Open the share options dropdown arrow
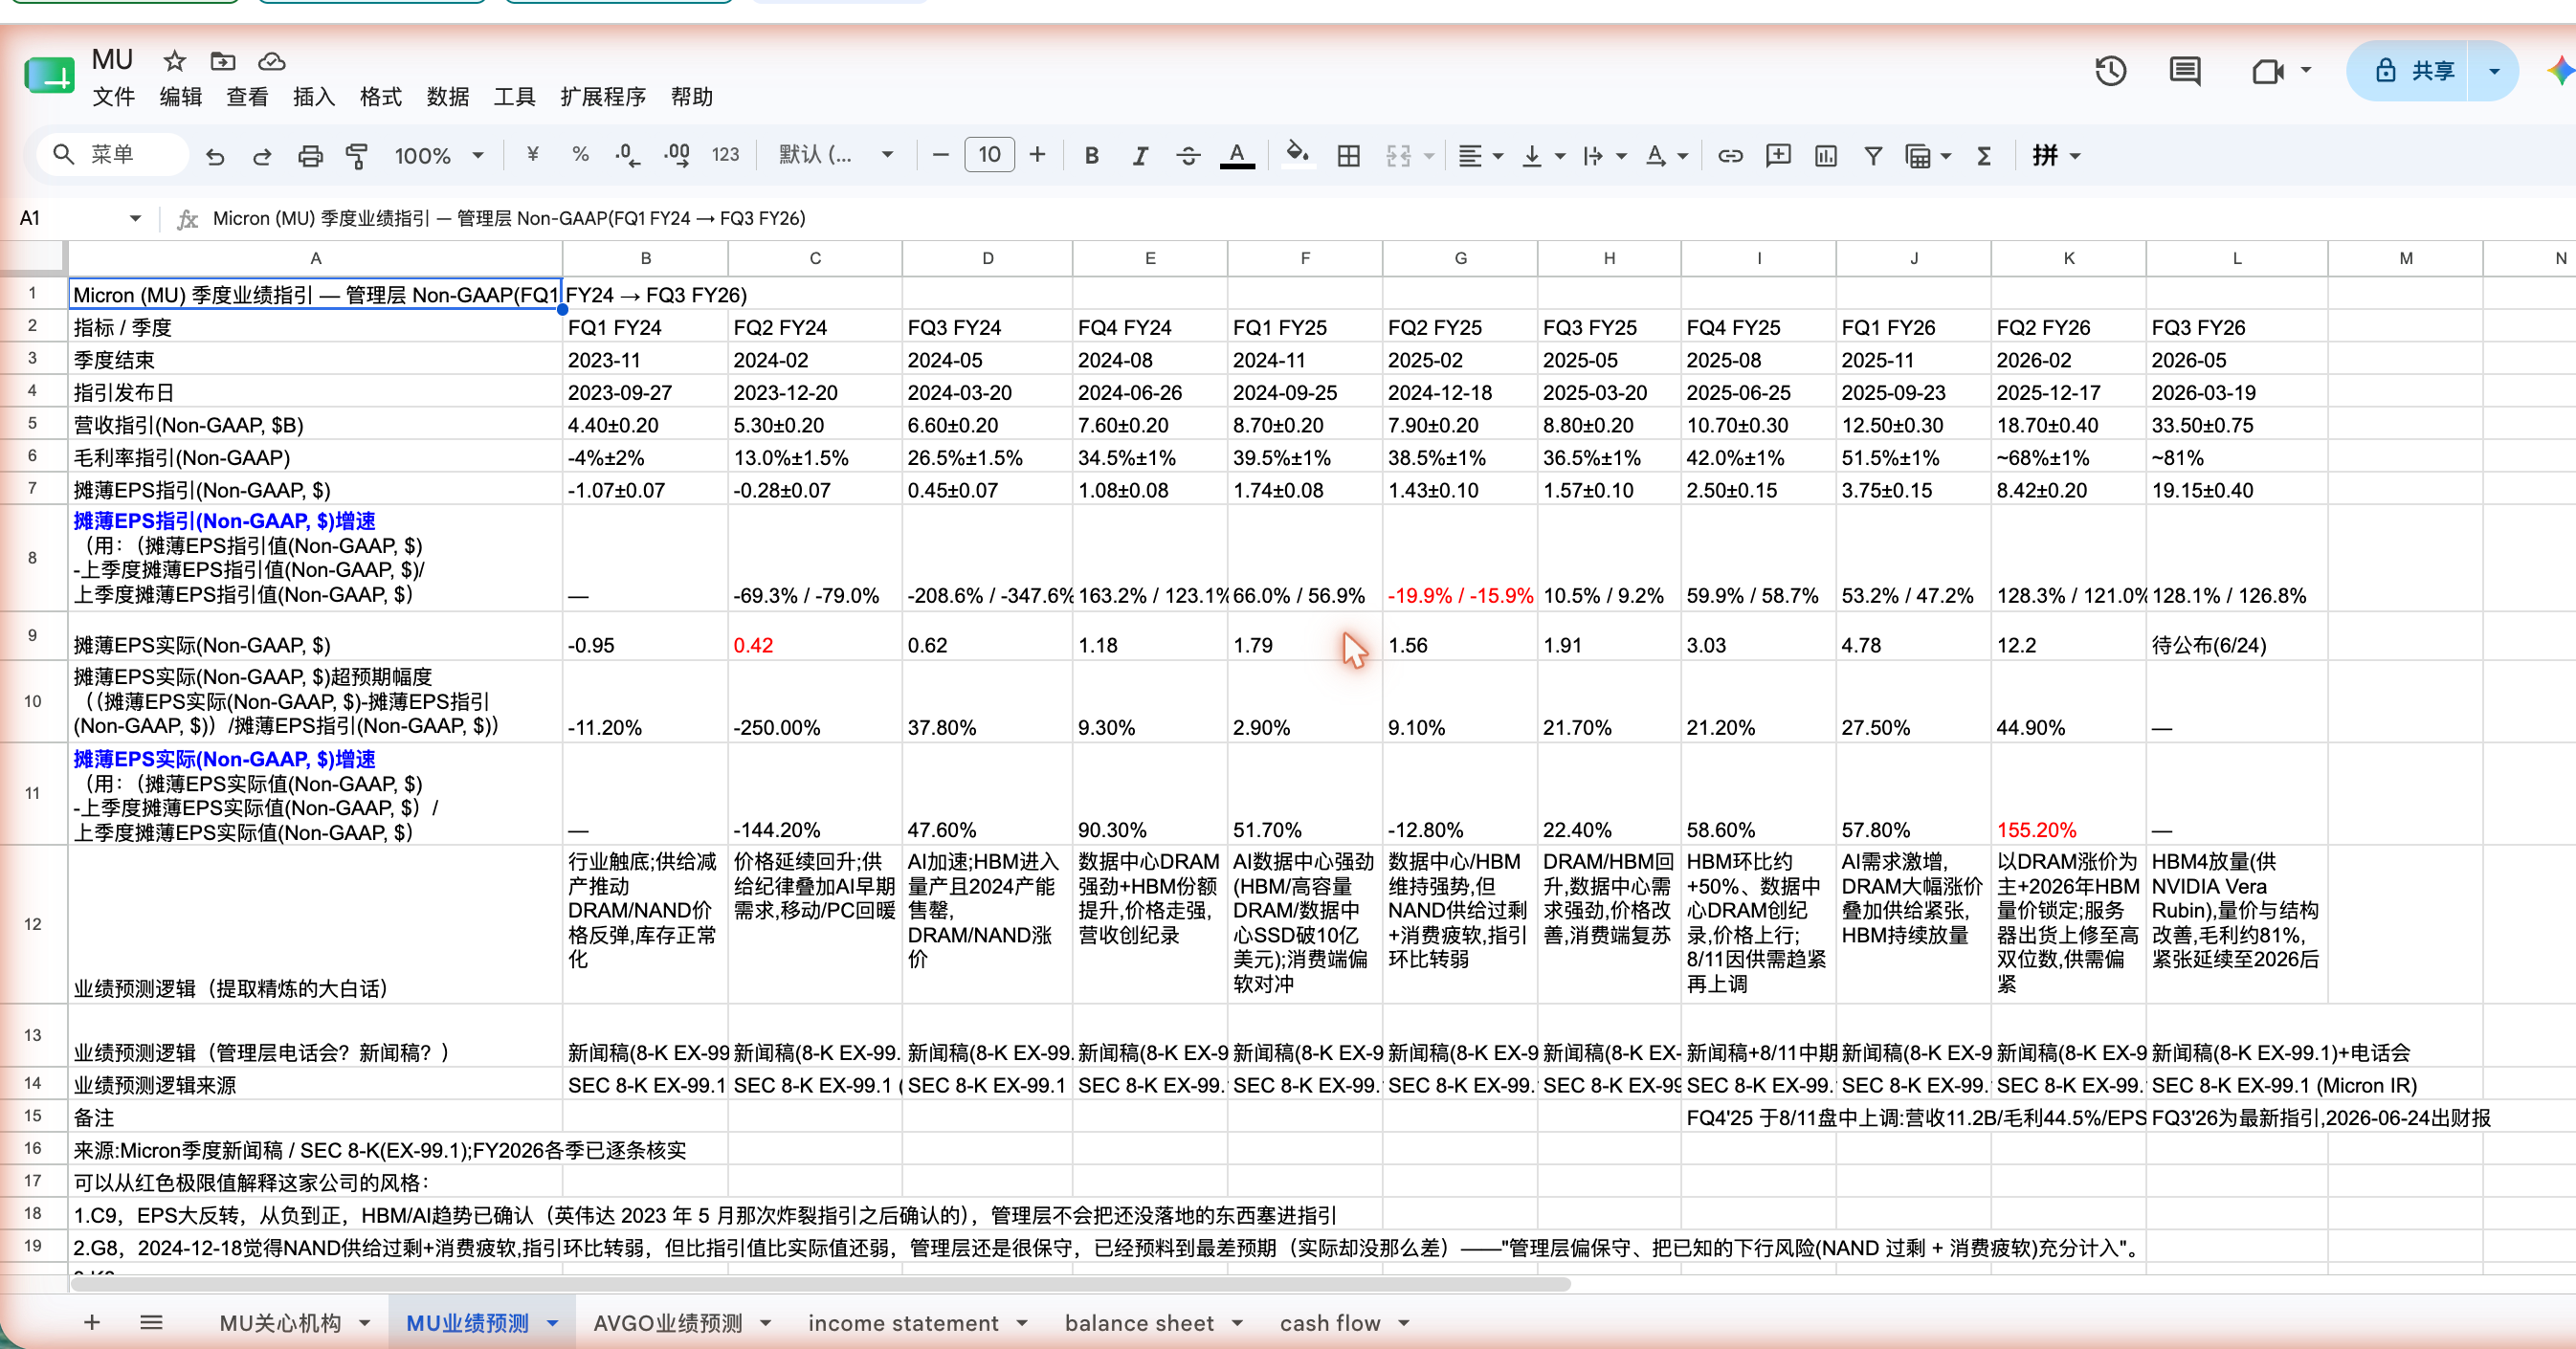 2494,71
